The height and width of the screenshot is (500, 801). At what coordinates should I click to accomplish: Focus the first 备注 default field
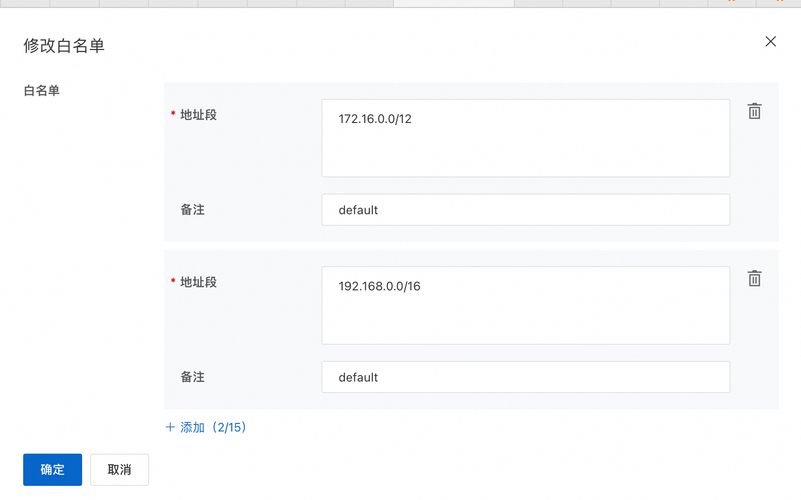[526, 209]
